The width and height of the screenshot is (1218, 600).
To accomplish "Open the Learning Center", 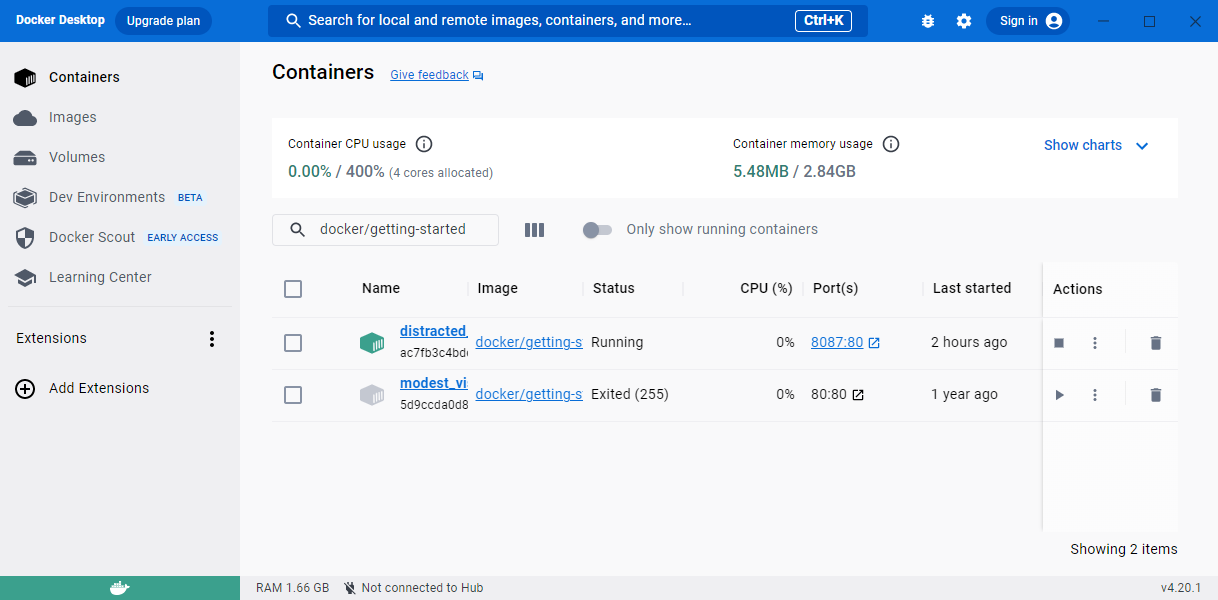I will coord(99,277).
